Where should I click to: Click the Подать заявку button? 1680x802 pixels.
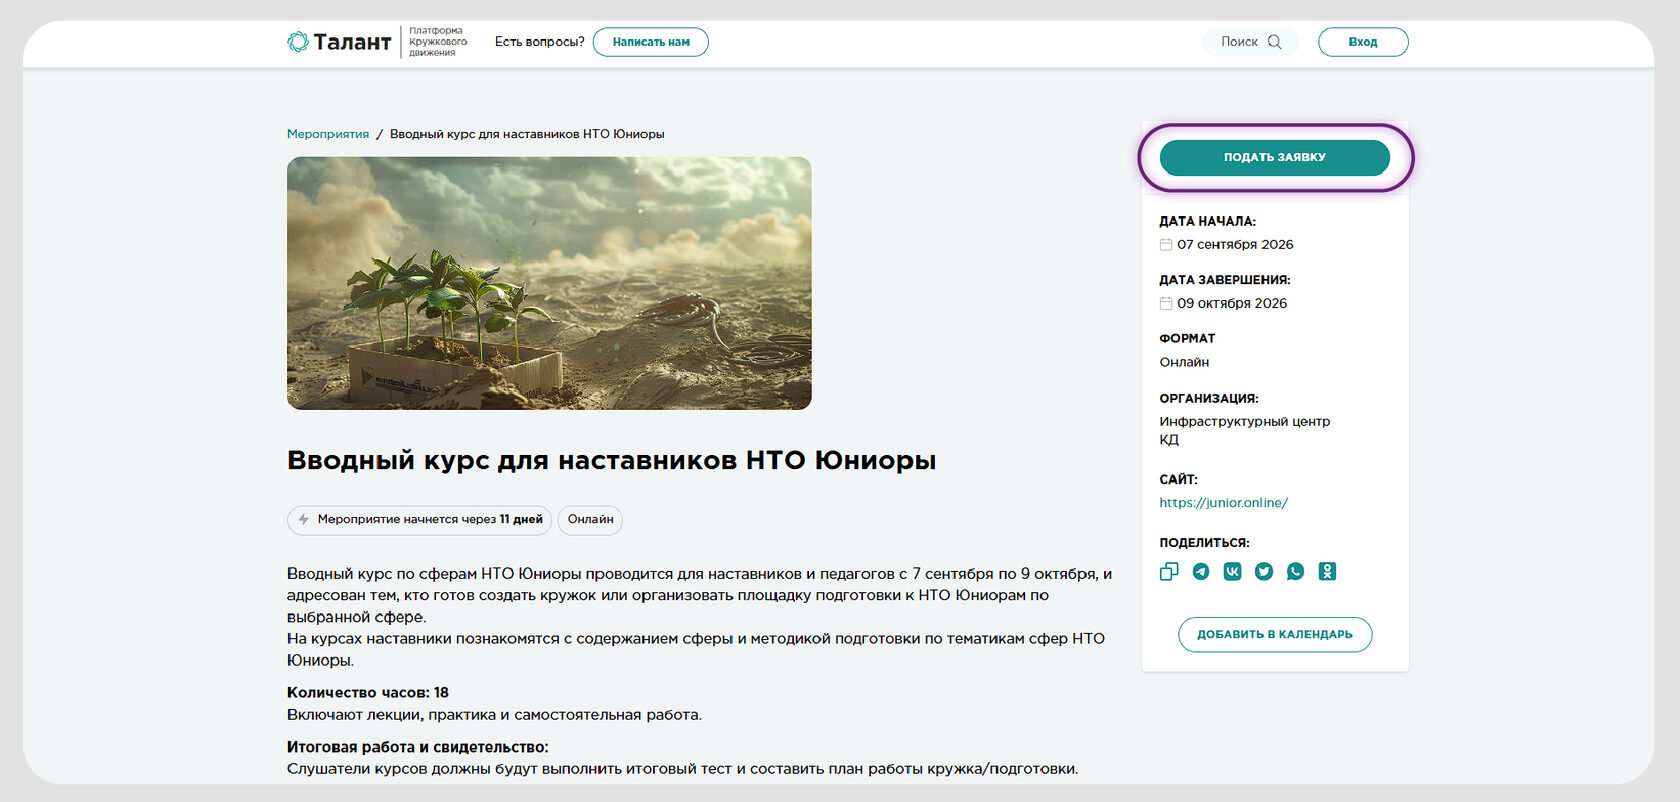click(1275, 157)
